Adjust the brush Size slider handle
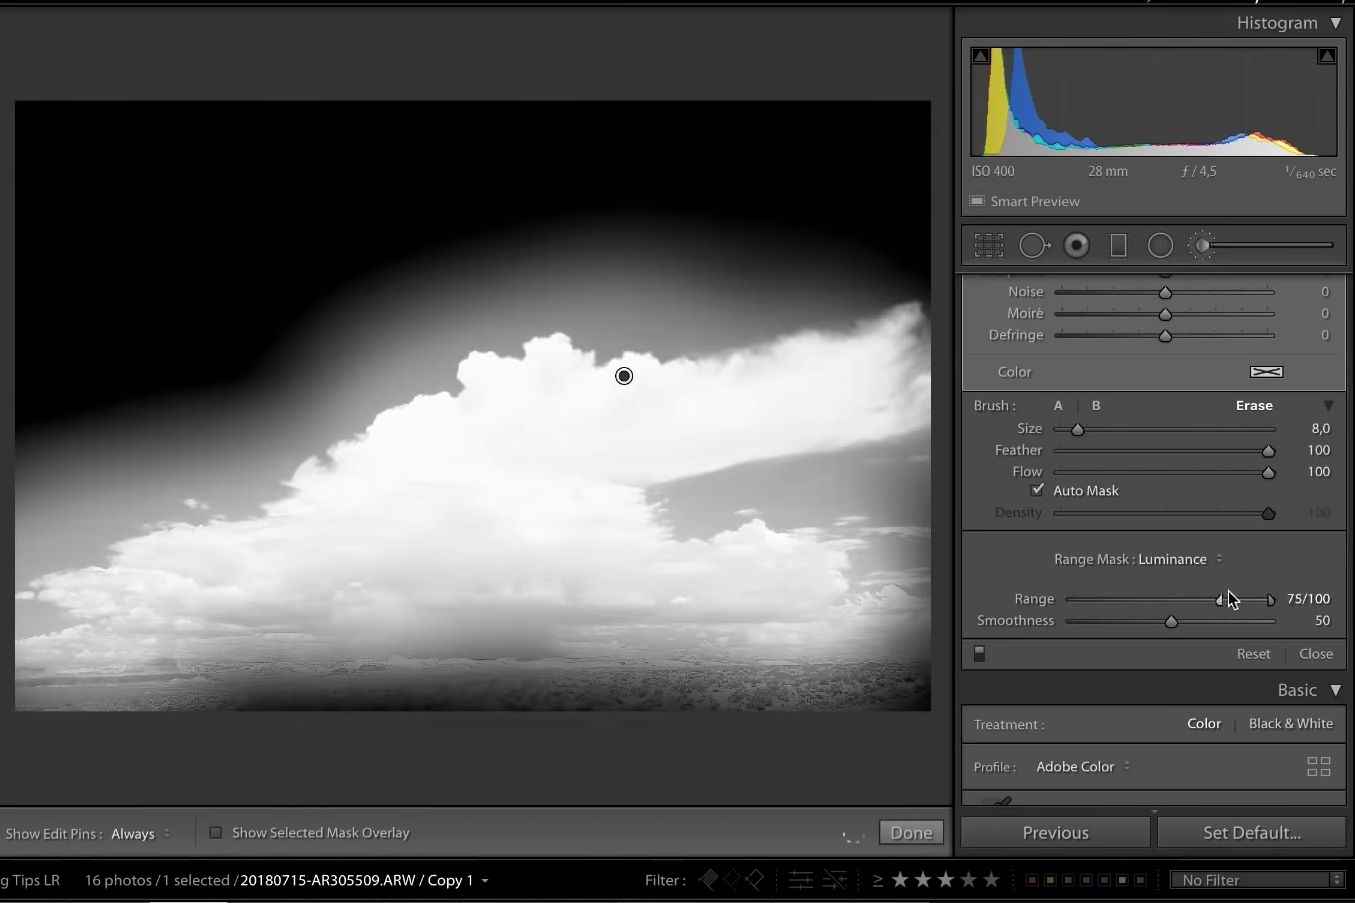1355x903 pixels. pyautogui.click(x=1077, y=429)
